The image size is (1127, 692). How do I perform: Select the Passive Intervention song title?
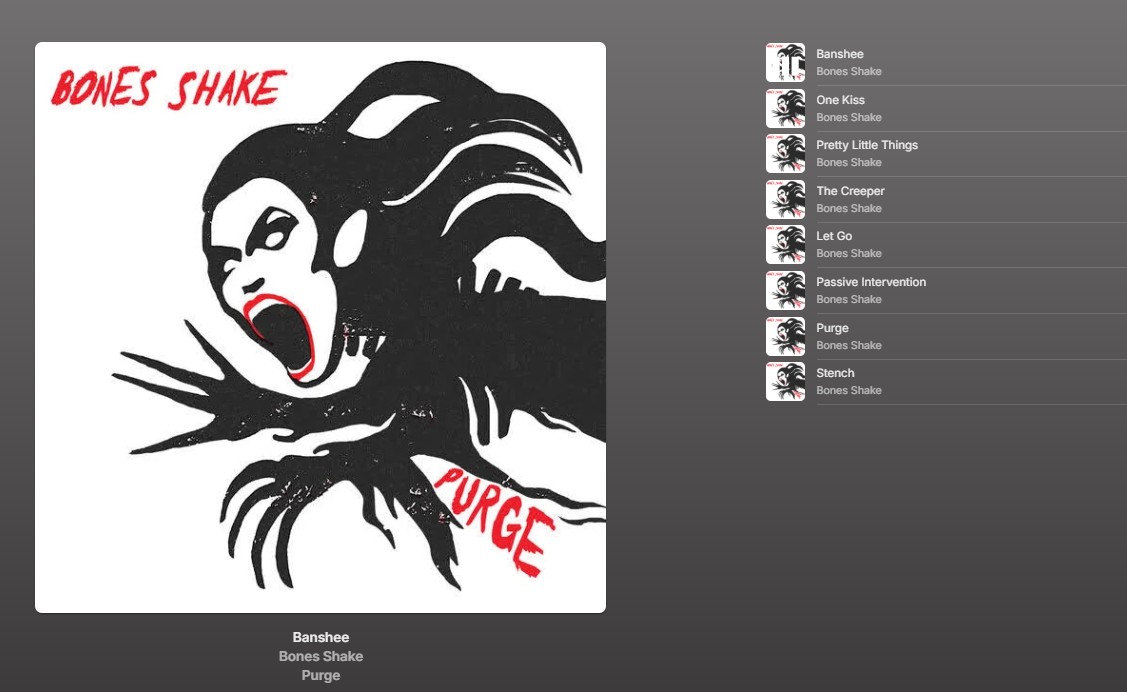tap(870, 282)
